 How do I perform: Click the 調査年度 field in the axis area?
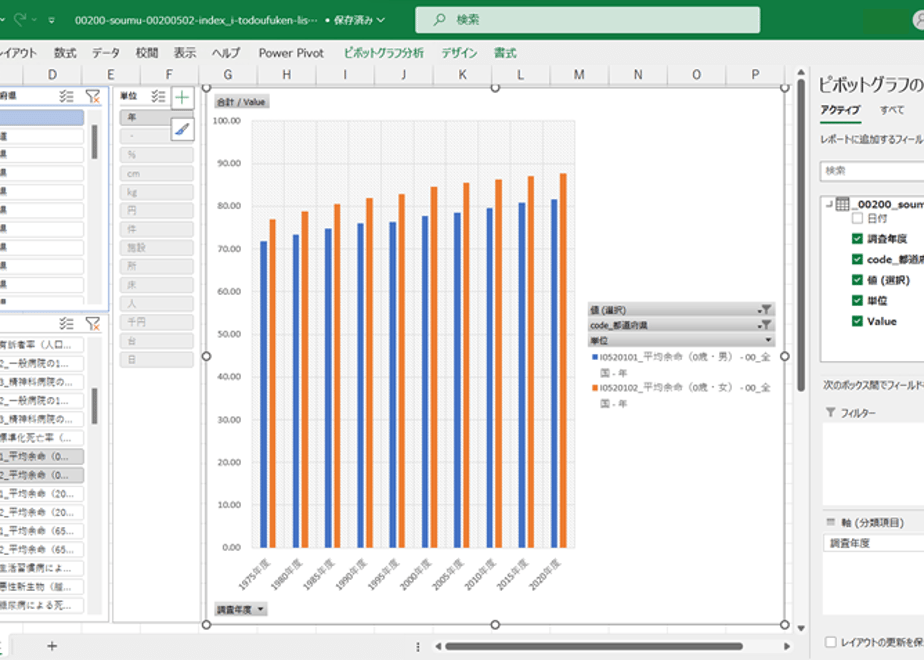tap(873, 543)
